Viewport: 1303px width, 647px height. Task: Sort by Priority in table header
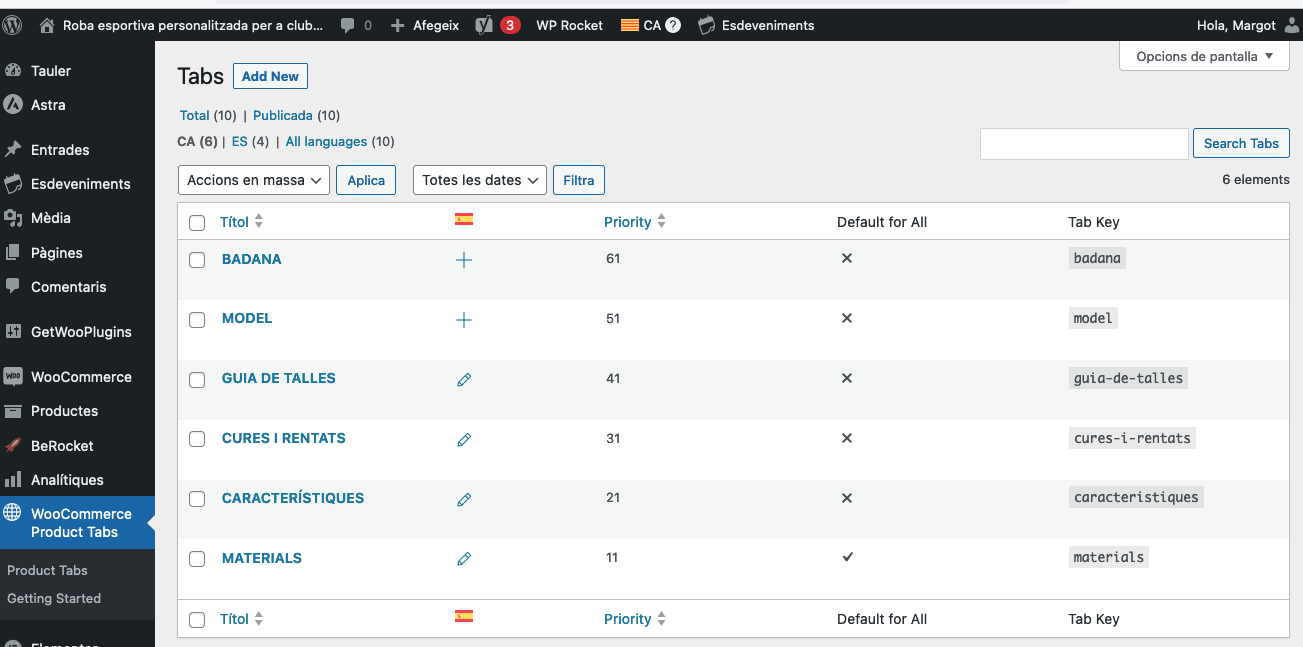coord(635,222)
